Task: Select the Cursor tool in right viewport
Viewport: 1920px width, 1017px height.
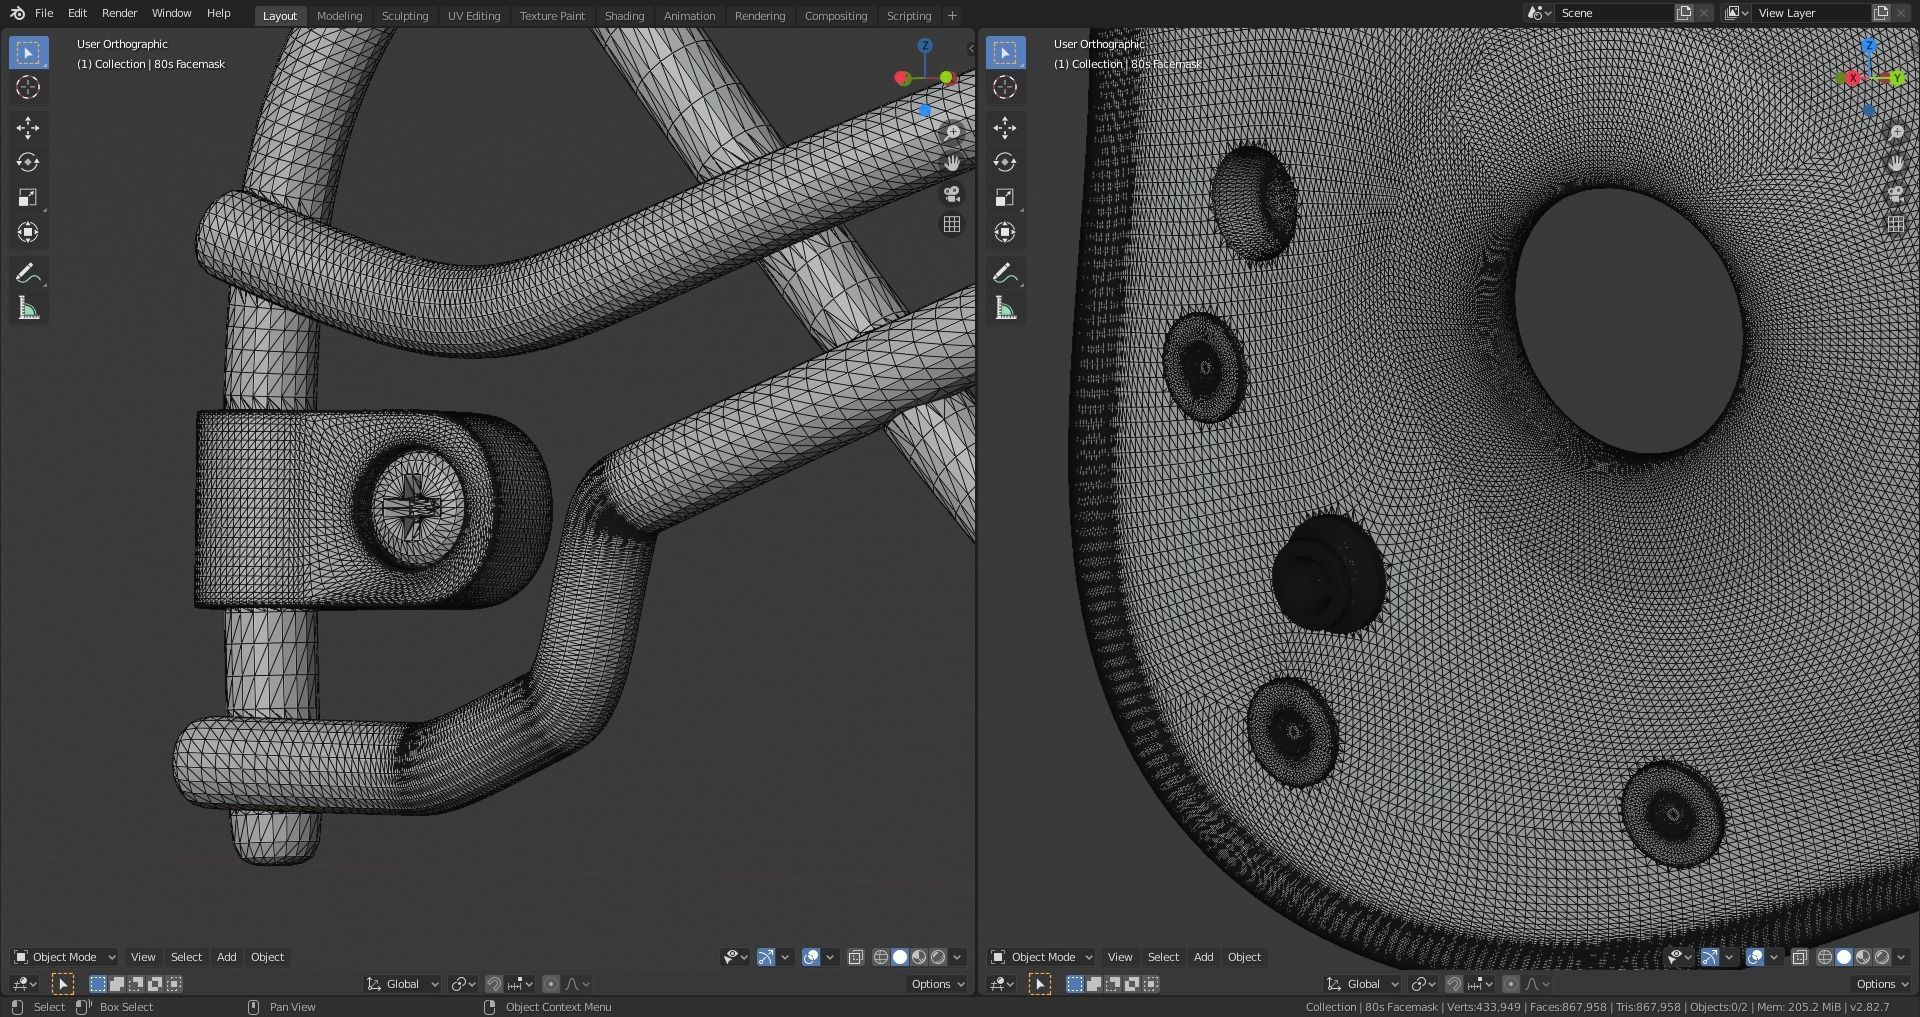Action: 1005,87
